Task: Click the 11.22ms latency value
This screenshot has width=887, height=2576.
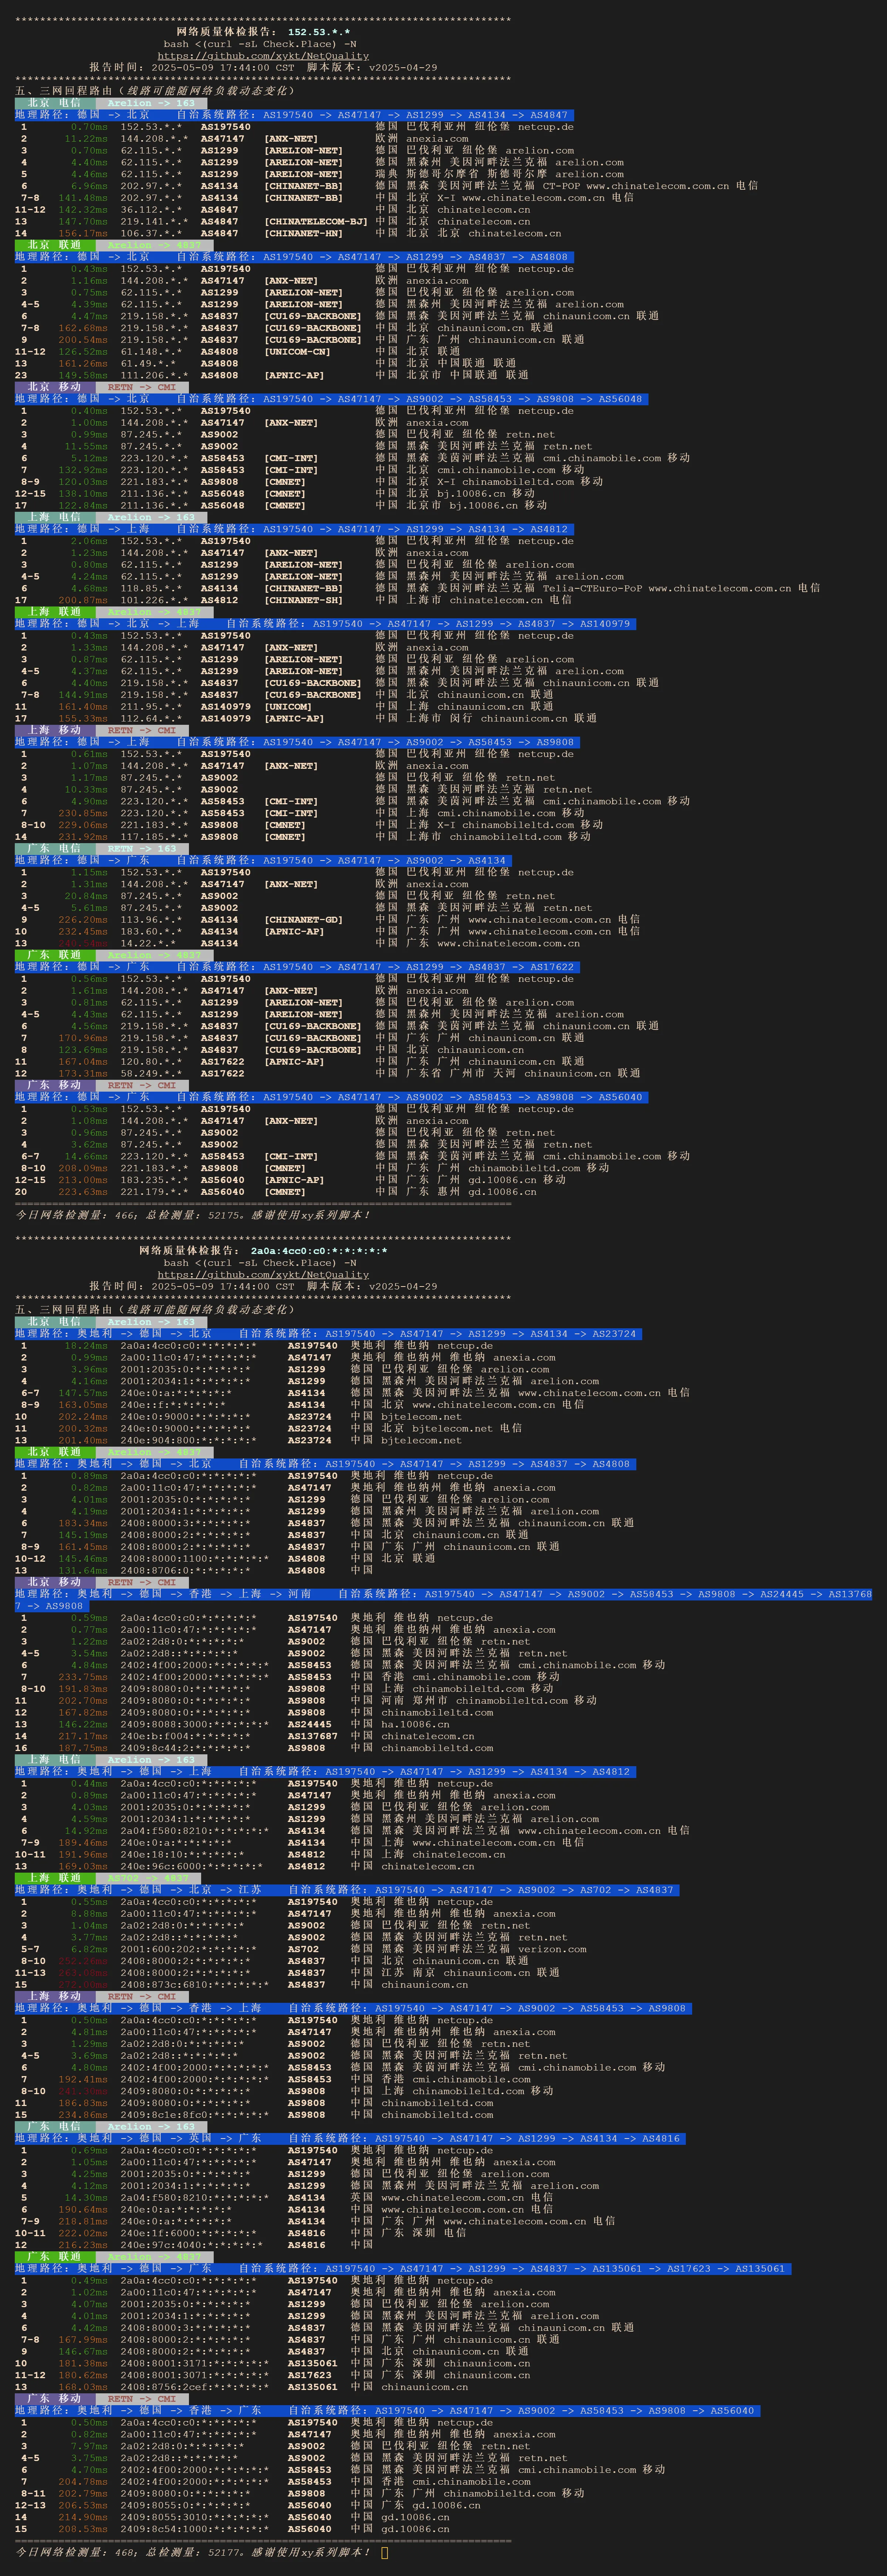Action: coord(86,139)
